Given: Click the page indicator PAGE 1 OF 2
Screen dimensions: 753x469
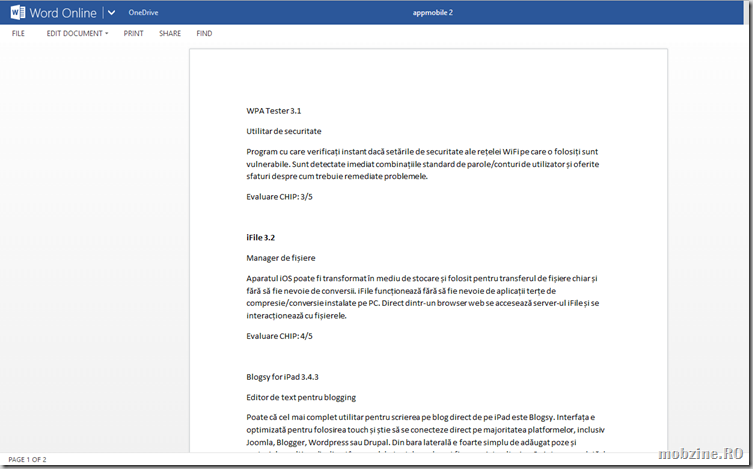Looking at the screenshot, I should (27, 459).
